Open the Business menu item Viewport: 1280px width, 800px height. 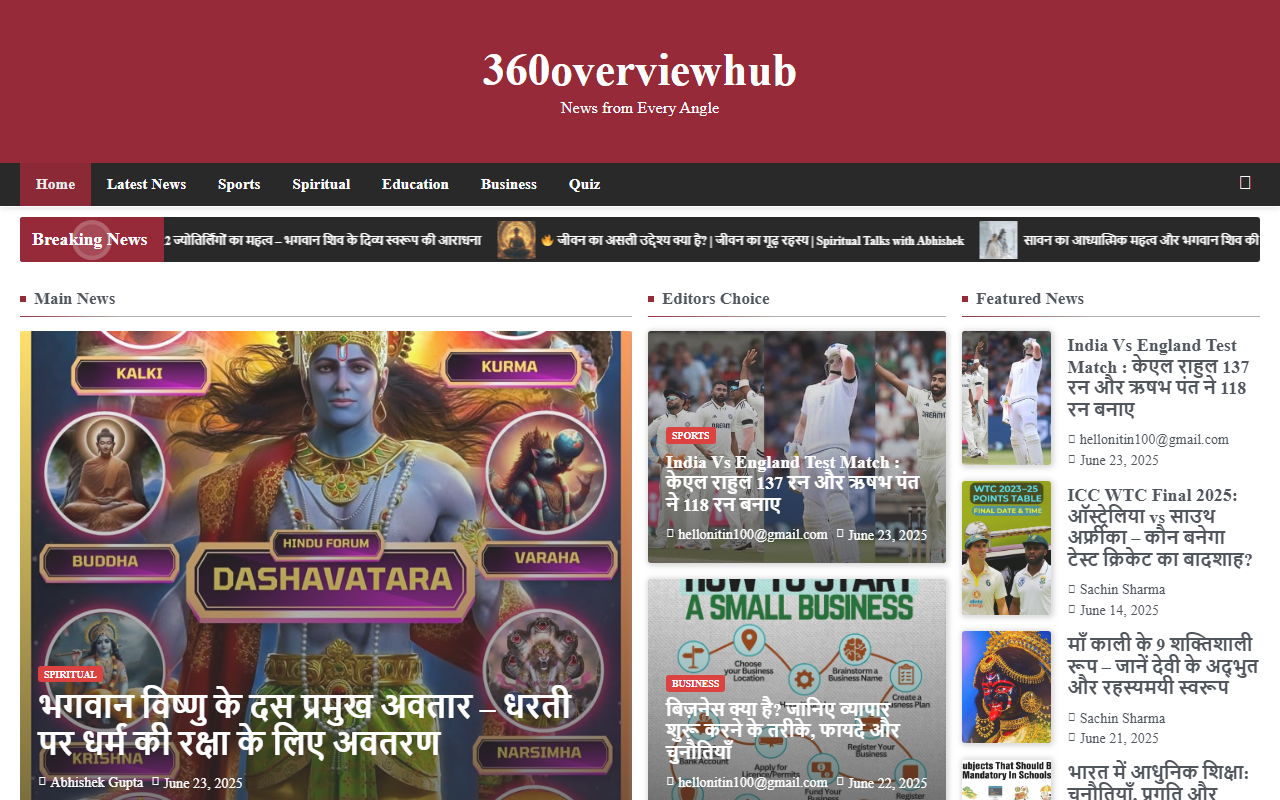pyautogui.click(x=509, y=184)
